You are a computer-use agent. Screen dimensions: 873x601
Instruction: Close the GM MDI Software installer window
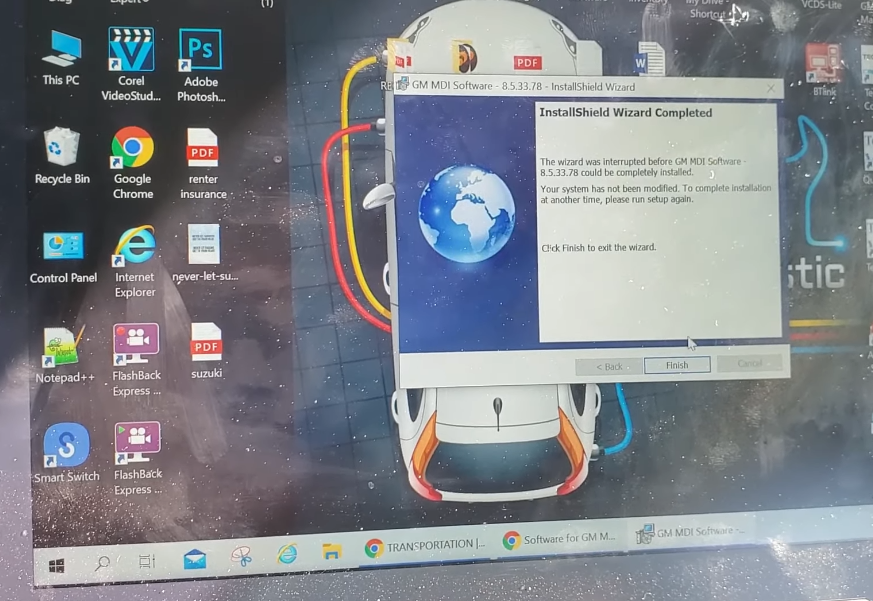(x=771, y=88)
